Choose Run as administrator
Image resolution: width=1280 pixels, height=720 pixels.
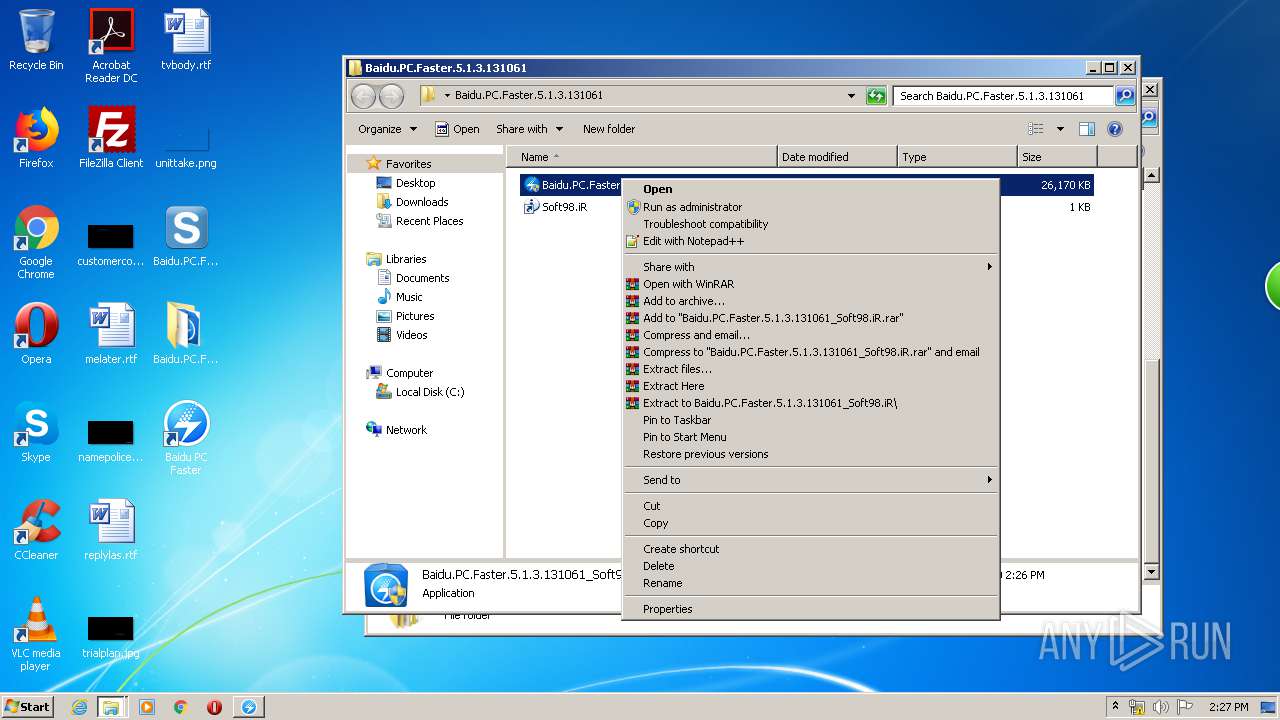(810, 207)
